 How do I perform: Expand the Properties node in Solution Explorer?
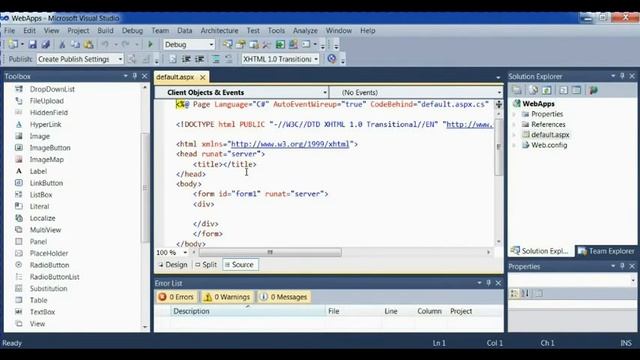(x=515, y=114)
